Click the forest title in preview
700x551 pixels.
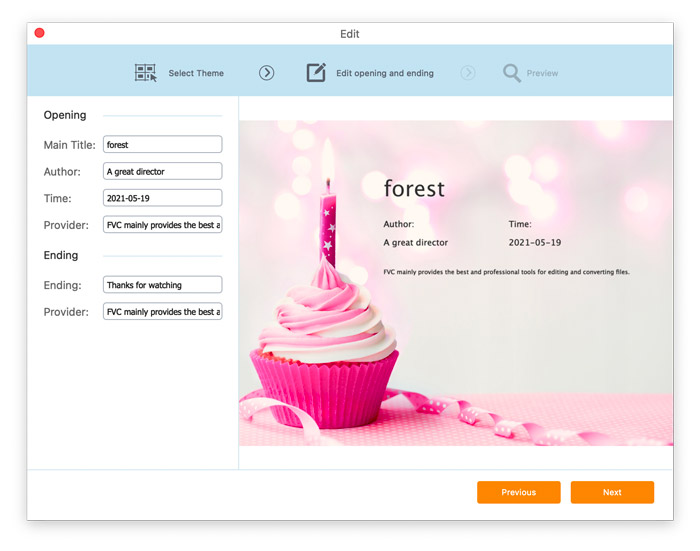tap(414, 189)
